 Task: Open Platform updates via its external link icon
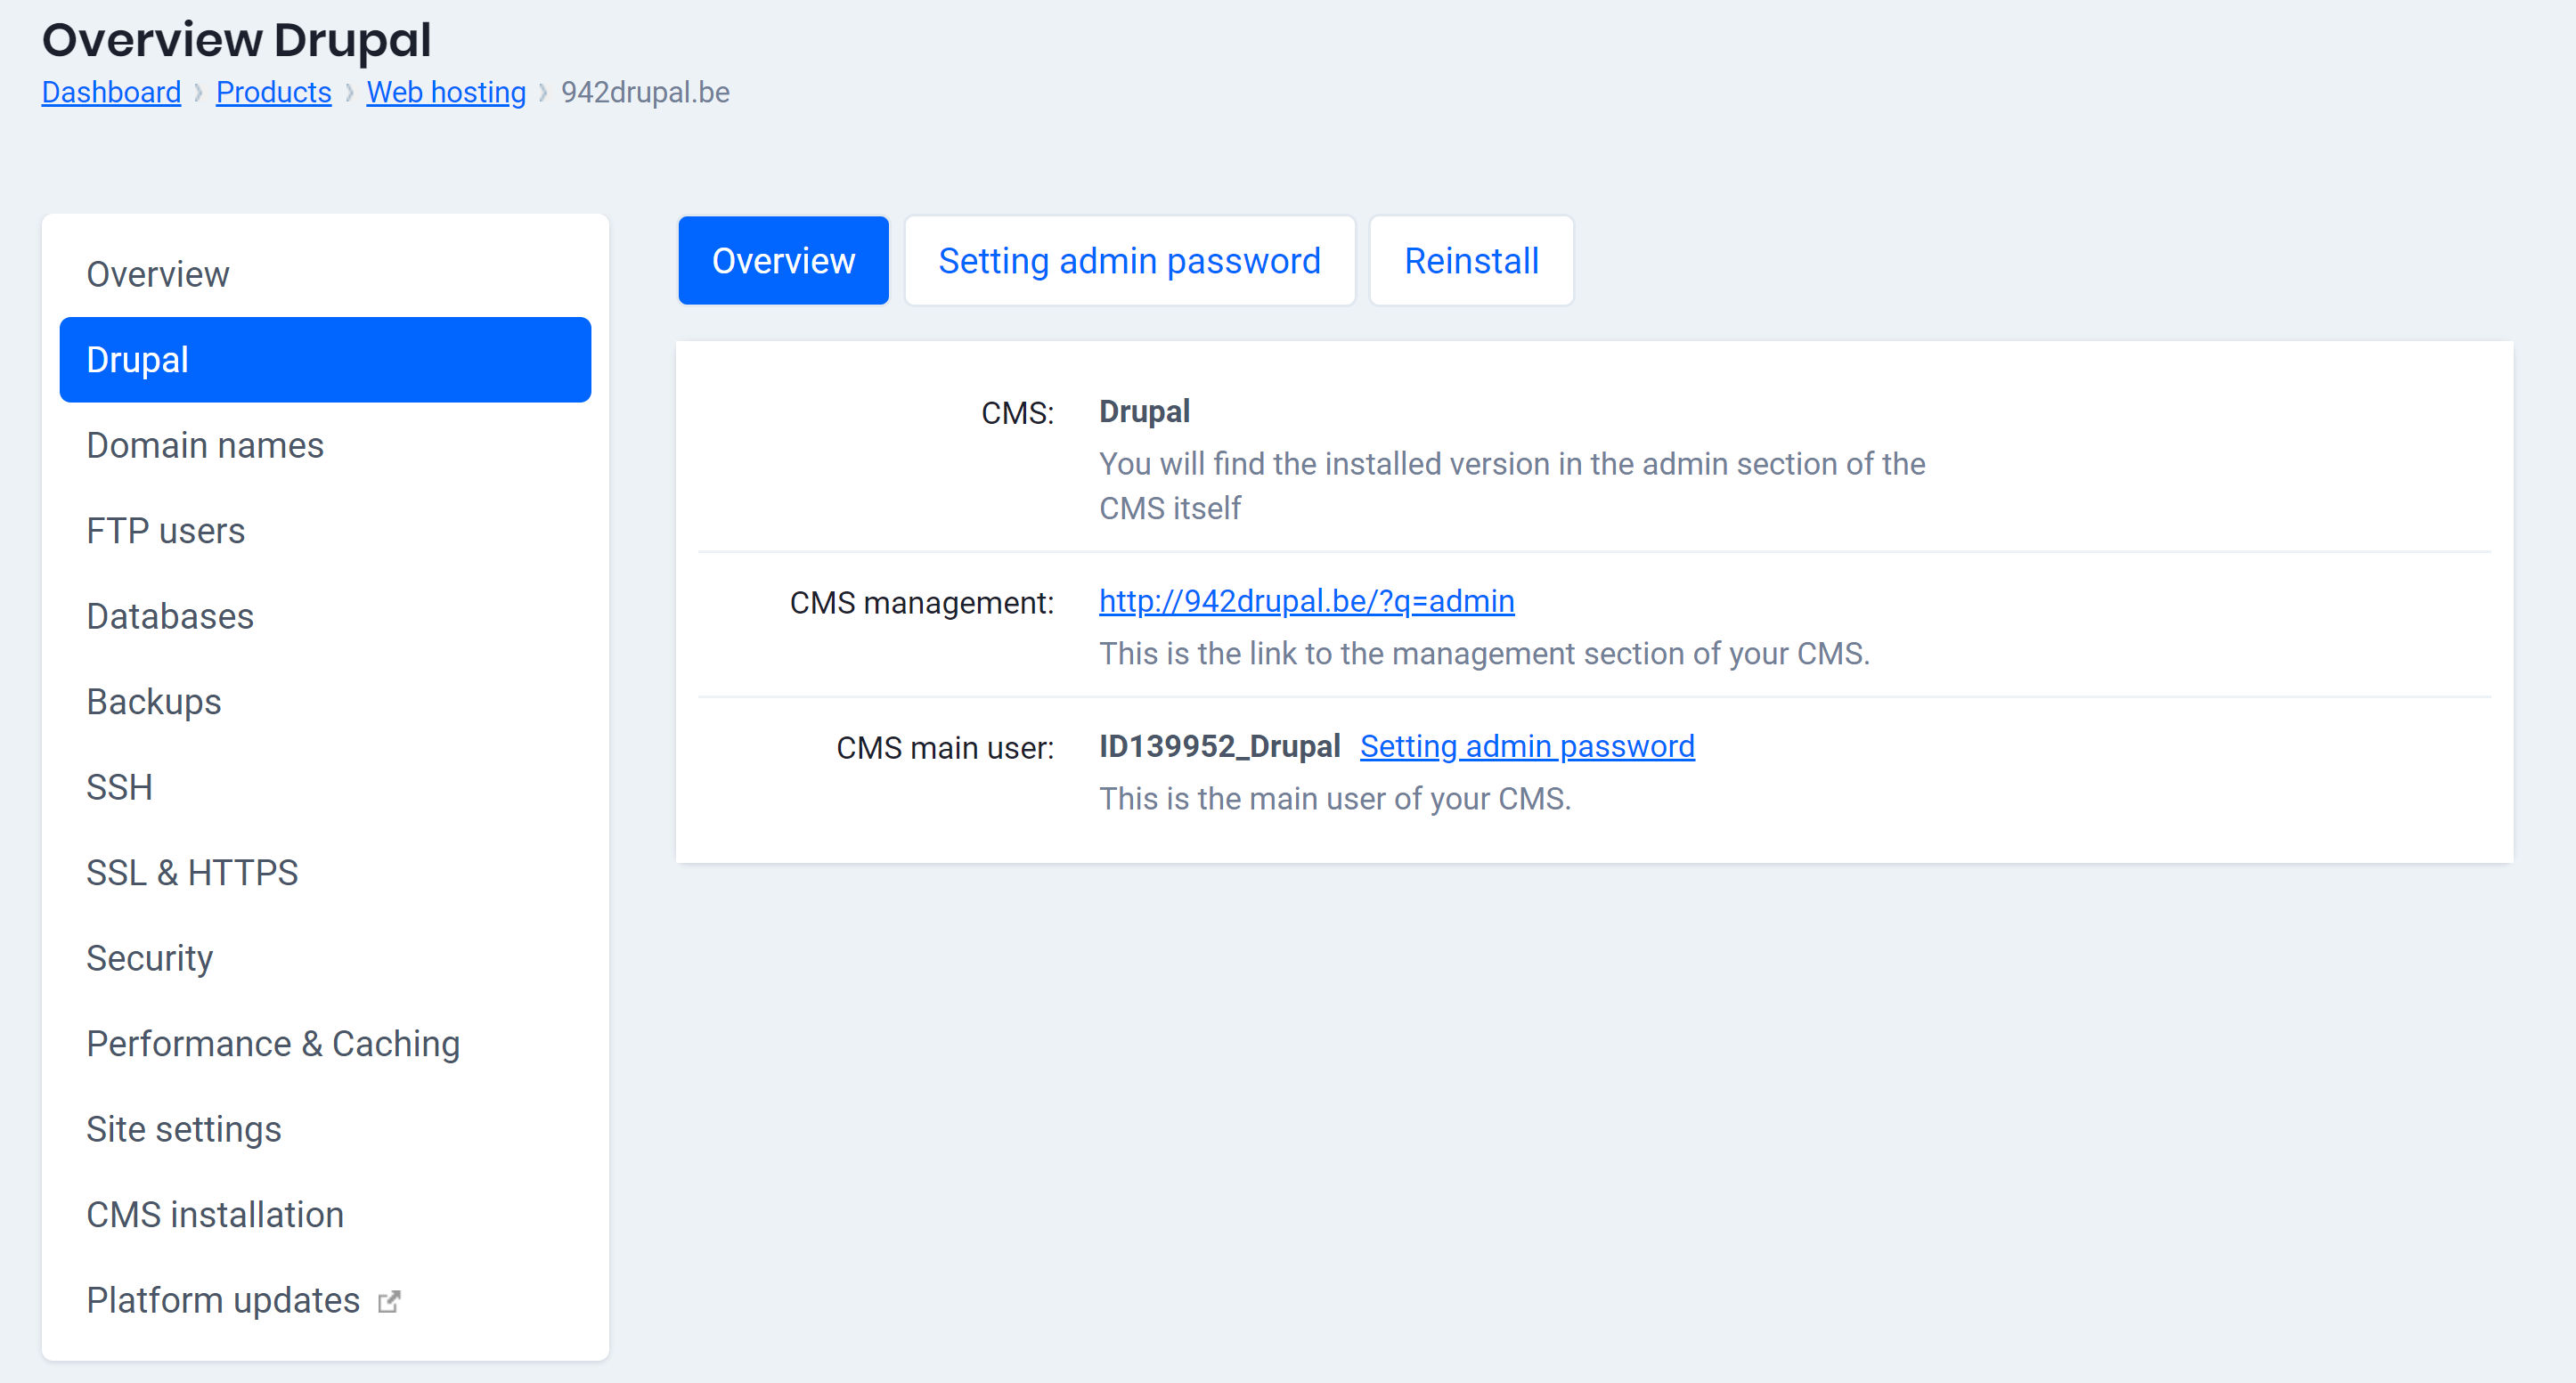coord(389,1300)
